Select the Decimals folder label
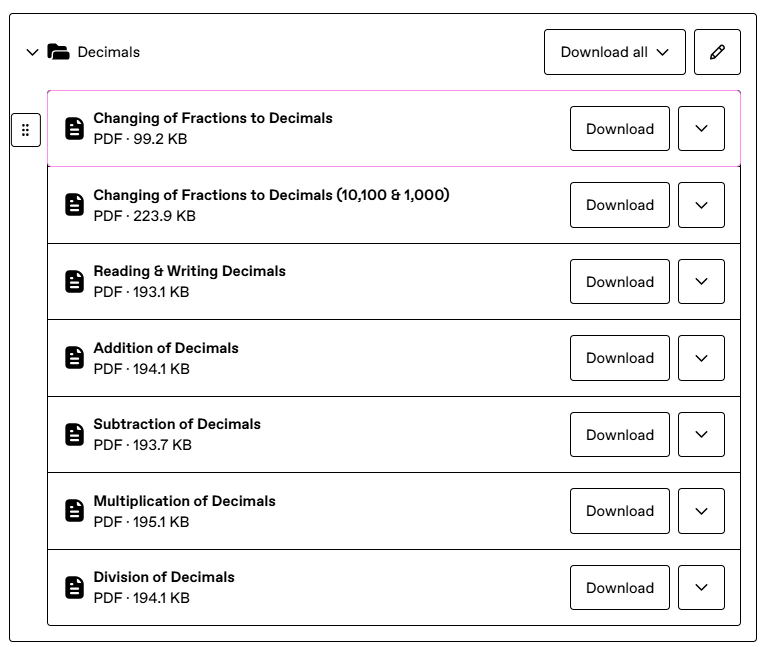Viewport: 763px width, 647px height. click(x=108, y=52)
